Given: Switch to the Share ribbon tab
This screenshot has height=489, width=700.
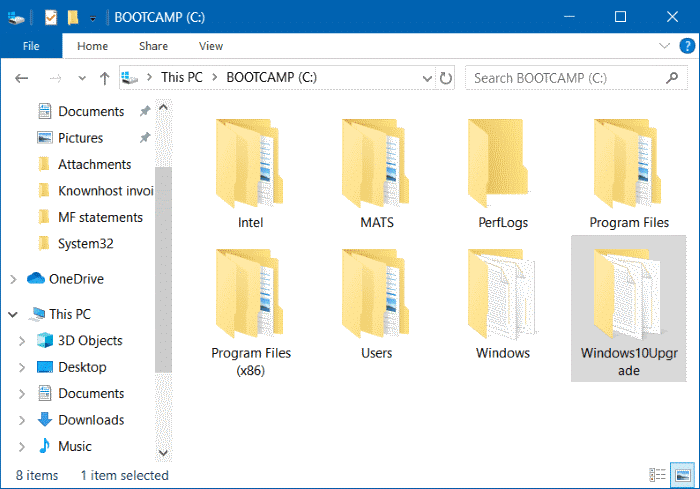Looking at the screenshot, I should pos(153,46).
